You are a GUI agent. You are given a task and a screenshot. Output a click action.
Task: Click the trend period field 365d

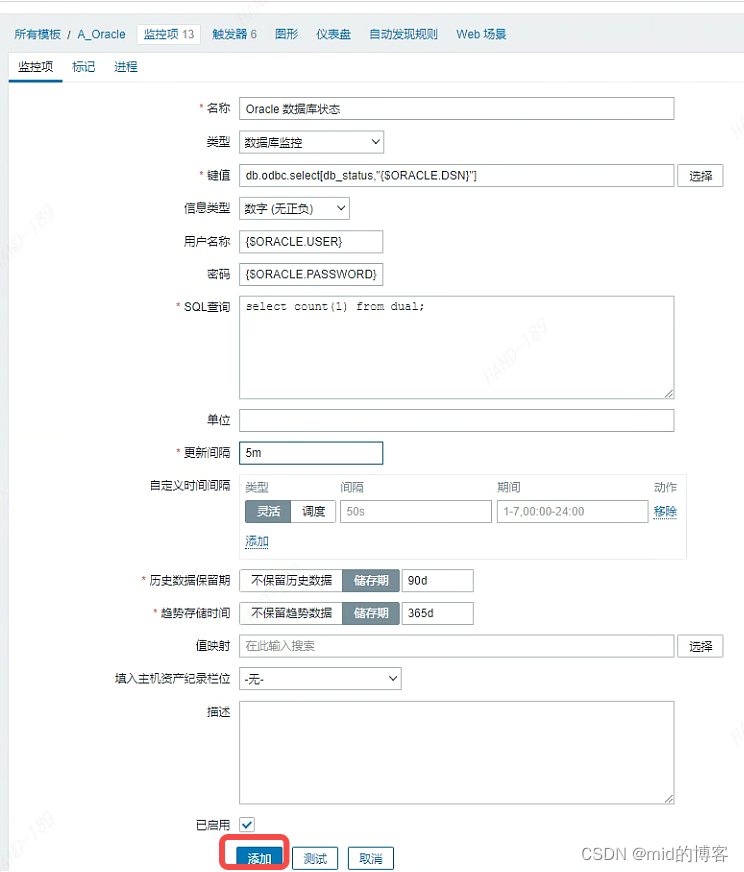[x=438, y=613]
